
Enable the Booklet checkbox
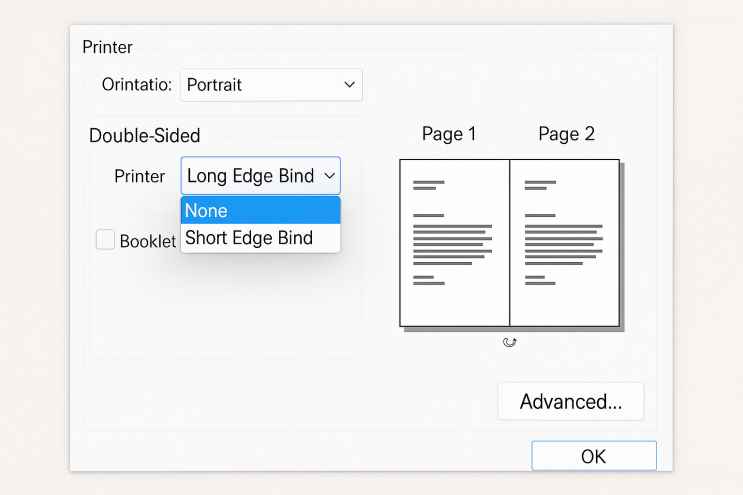point(105,240)
